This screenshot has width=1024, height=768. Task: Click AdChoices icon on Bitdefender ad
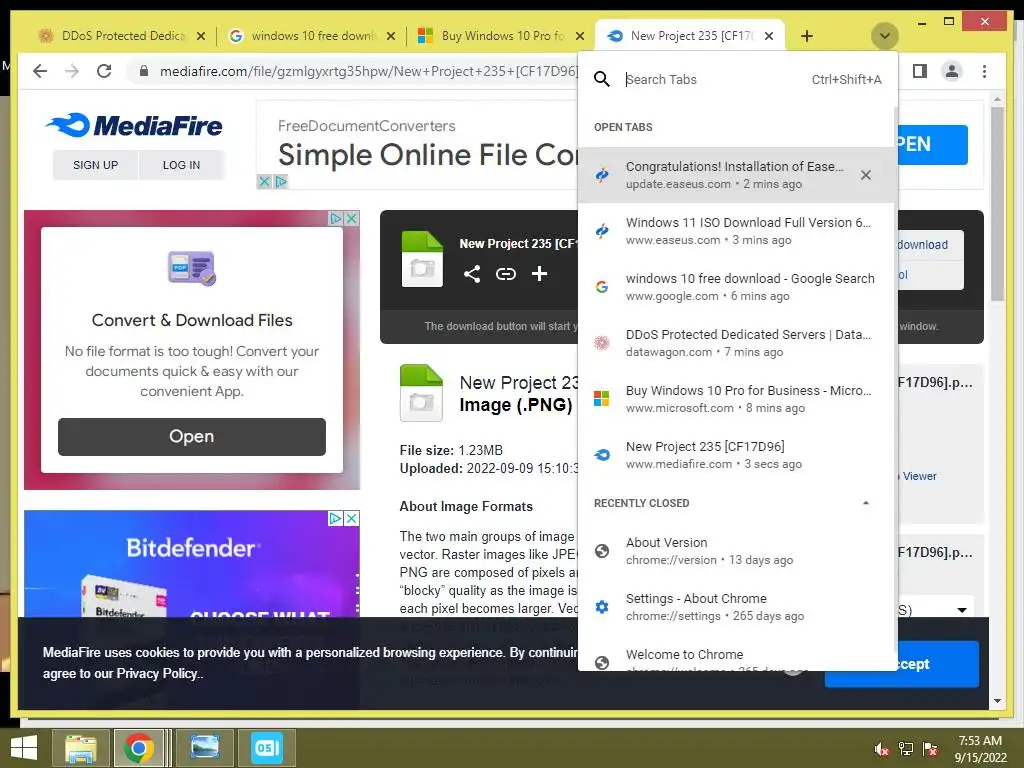(336, 518)
